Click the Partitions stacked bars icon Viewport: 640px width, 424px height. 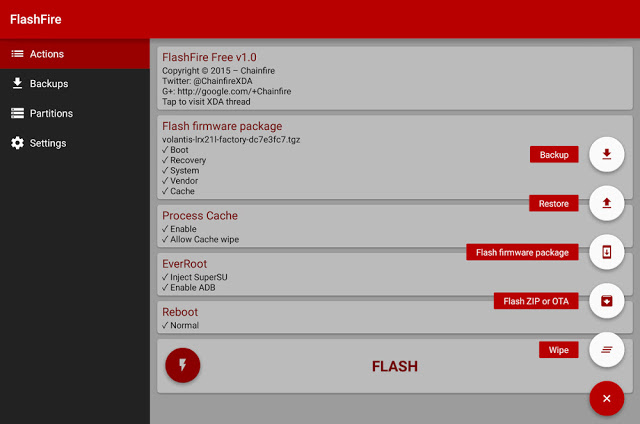[17, 113]
